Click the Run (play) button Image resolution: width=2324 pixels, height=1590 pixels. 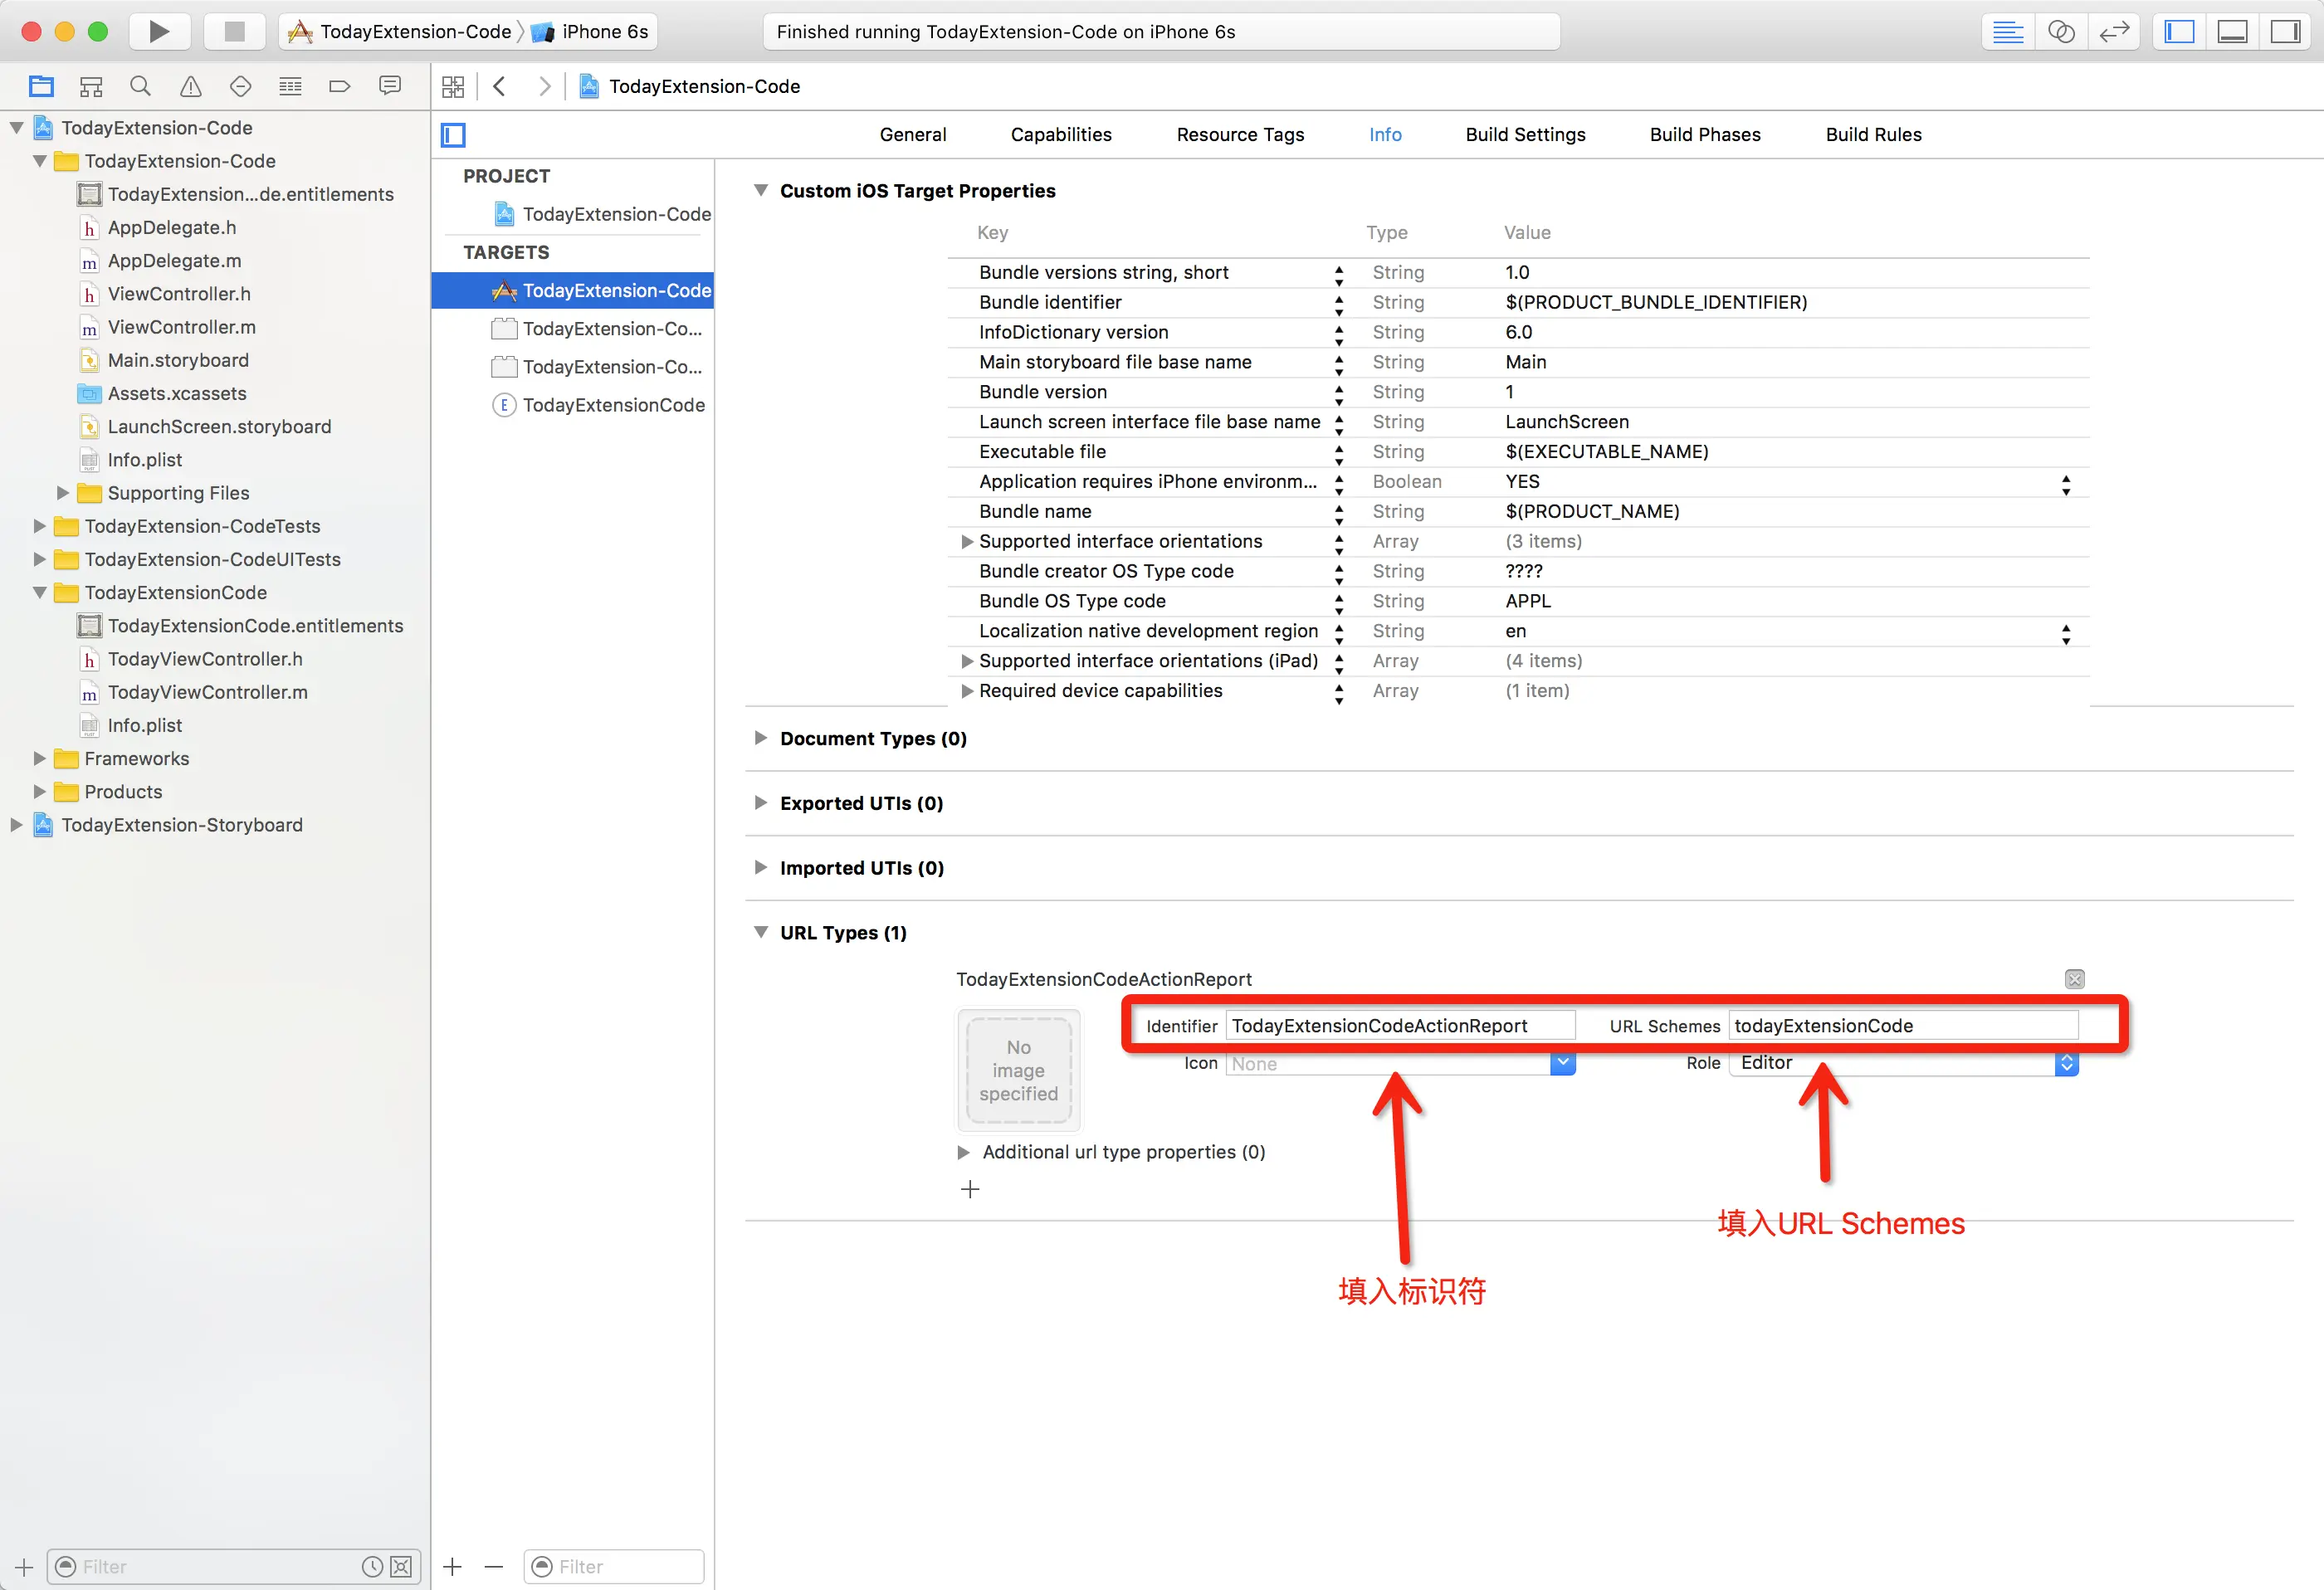tap(159, 31)
